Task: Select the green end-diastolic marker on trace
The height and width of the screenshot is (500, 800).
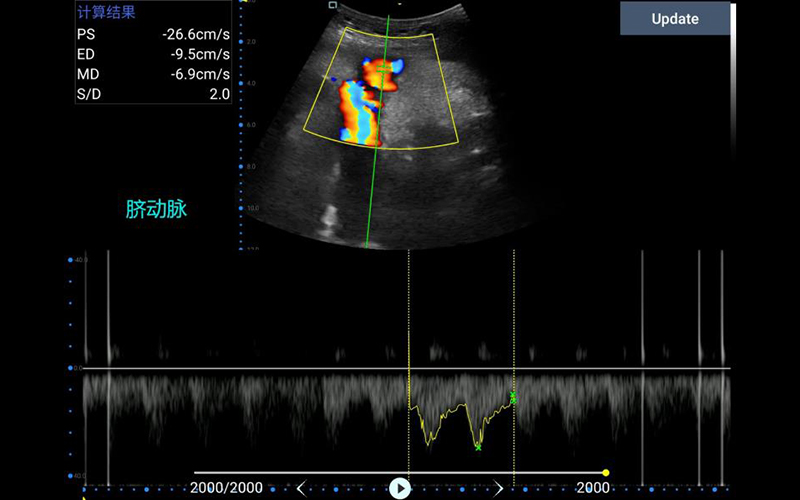Action: [x=513, y=398]
